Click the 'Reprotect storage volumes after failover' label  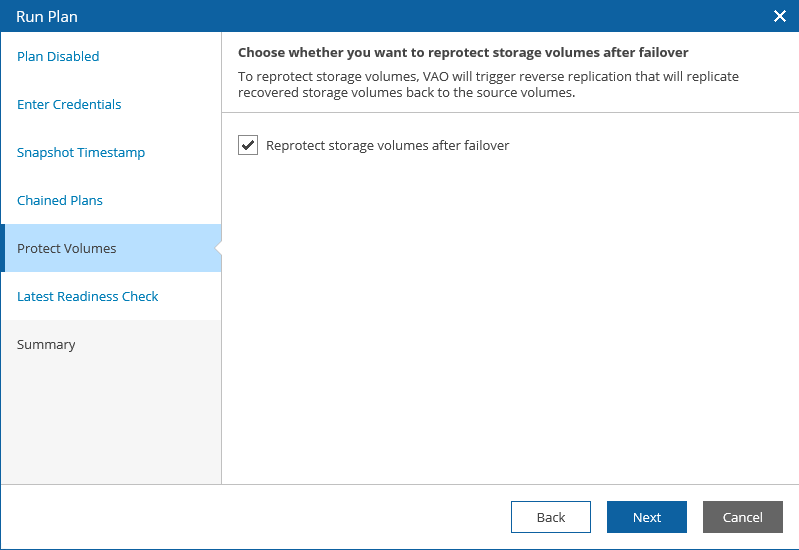point(388,146)
